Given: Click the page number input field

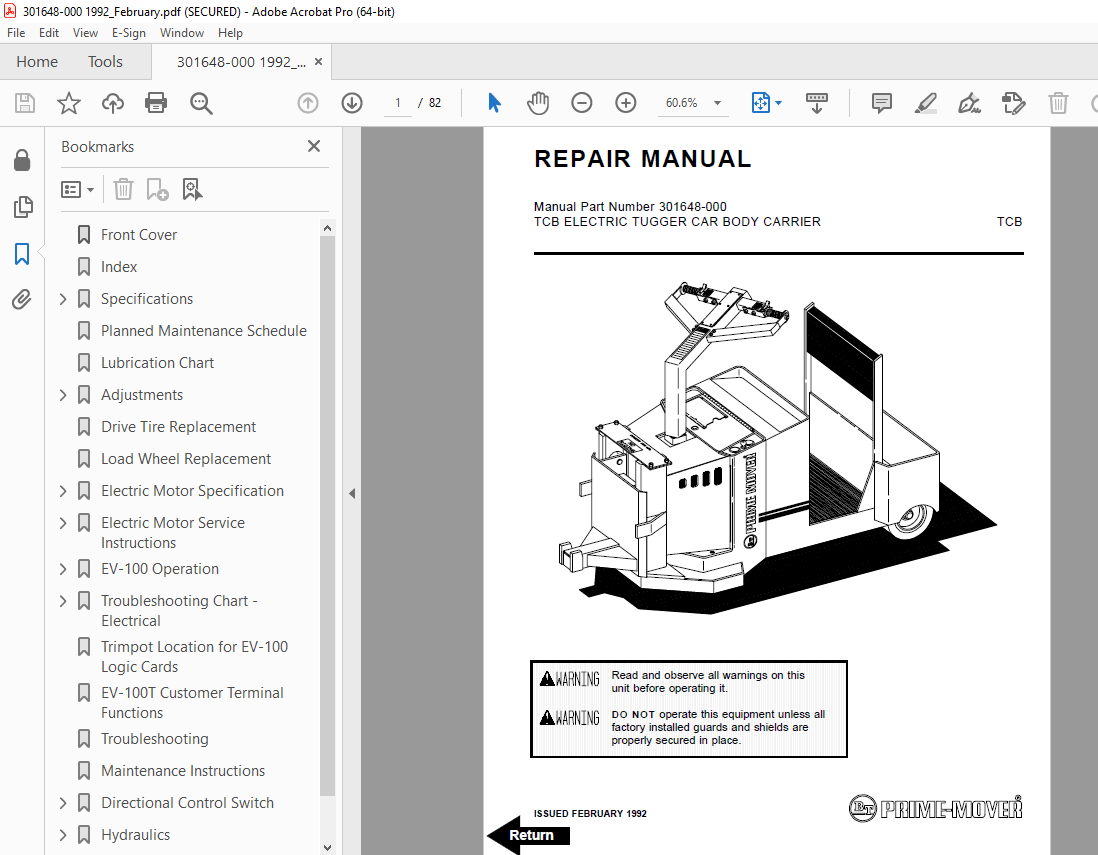Looking at the screenshot, I should (398, 103).
